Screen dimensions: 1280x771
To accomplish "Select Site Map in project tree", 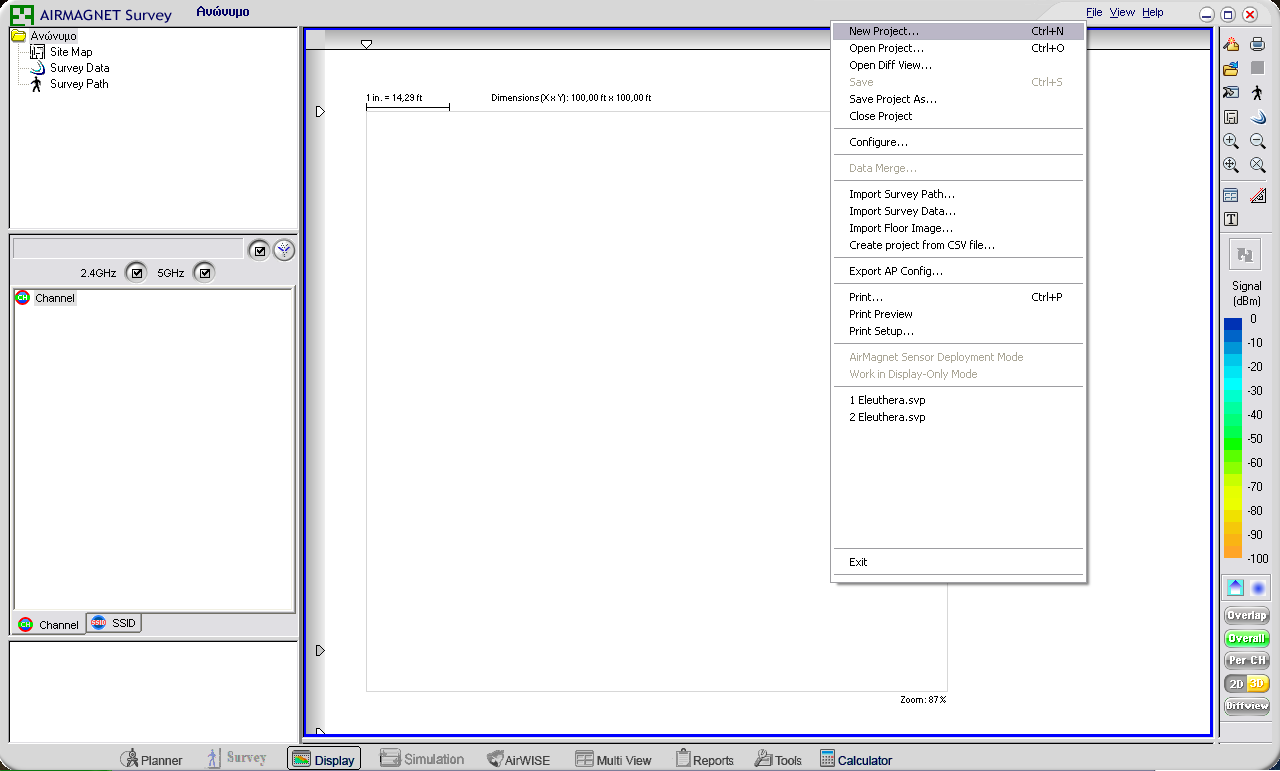I will pyautogui.click(x=71, y=52).
